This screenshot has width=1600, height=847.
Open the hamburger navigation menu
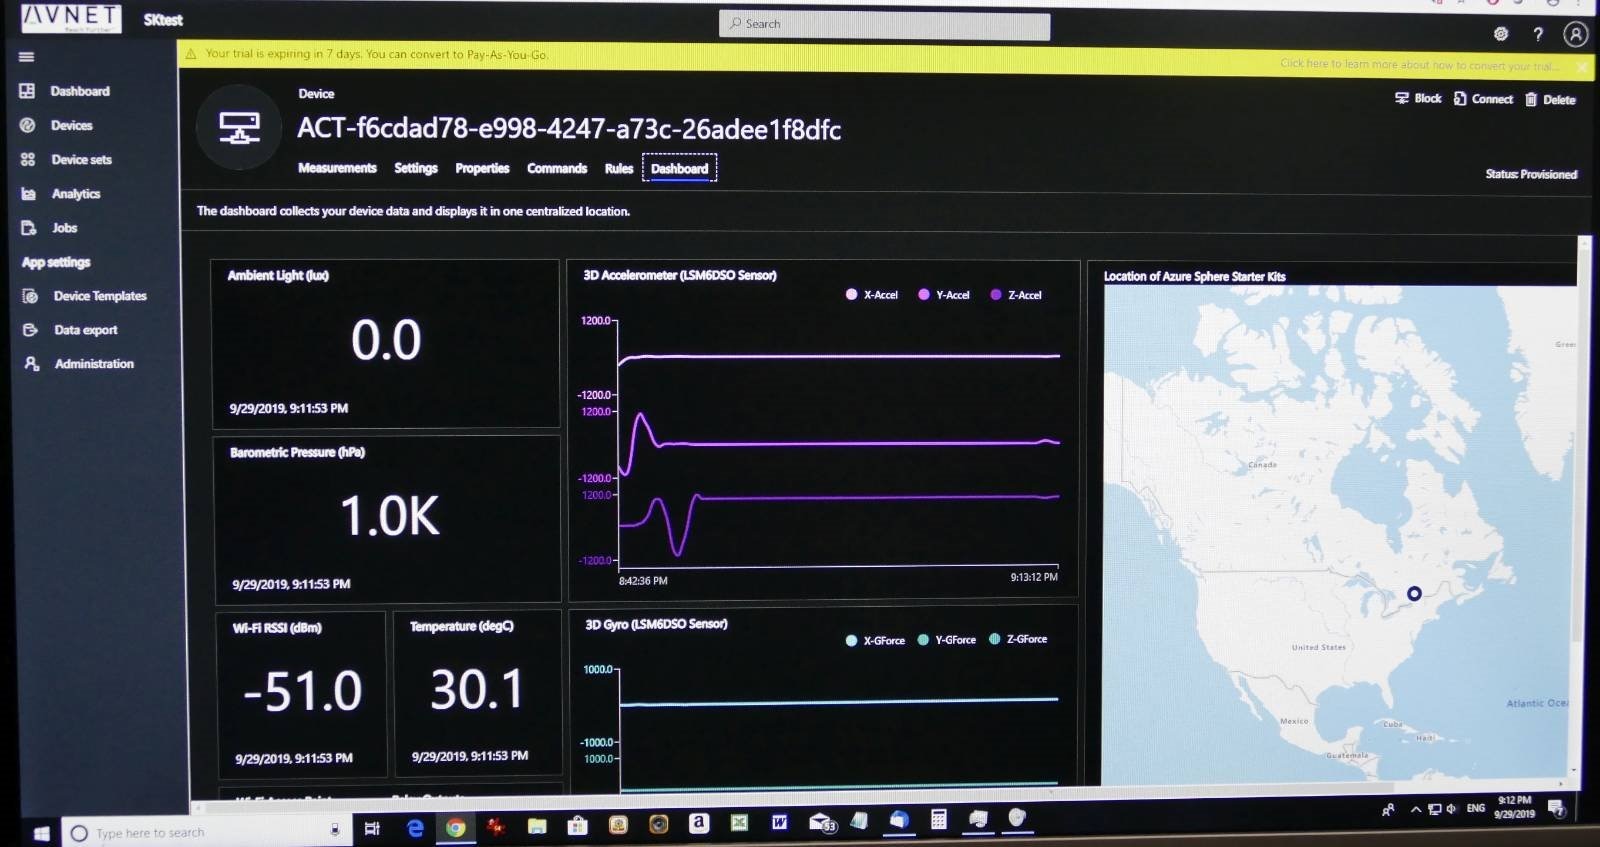[x=27, y=57]
